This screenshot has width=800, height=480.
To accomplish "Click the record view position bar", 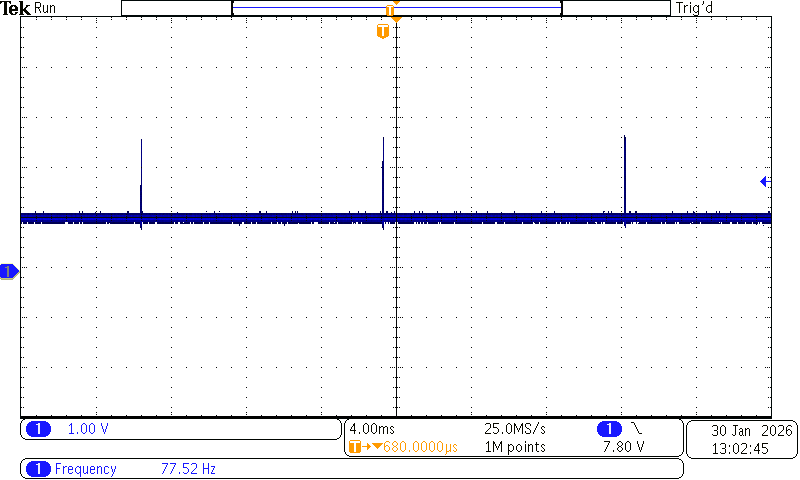I will (396, 8).
